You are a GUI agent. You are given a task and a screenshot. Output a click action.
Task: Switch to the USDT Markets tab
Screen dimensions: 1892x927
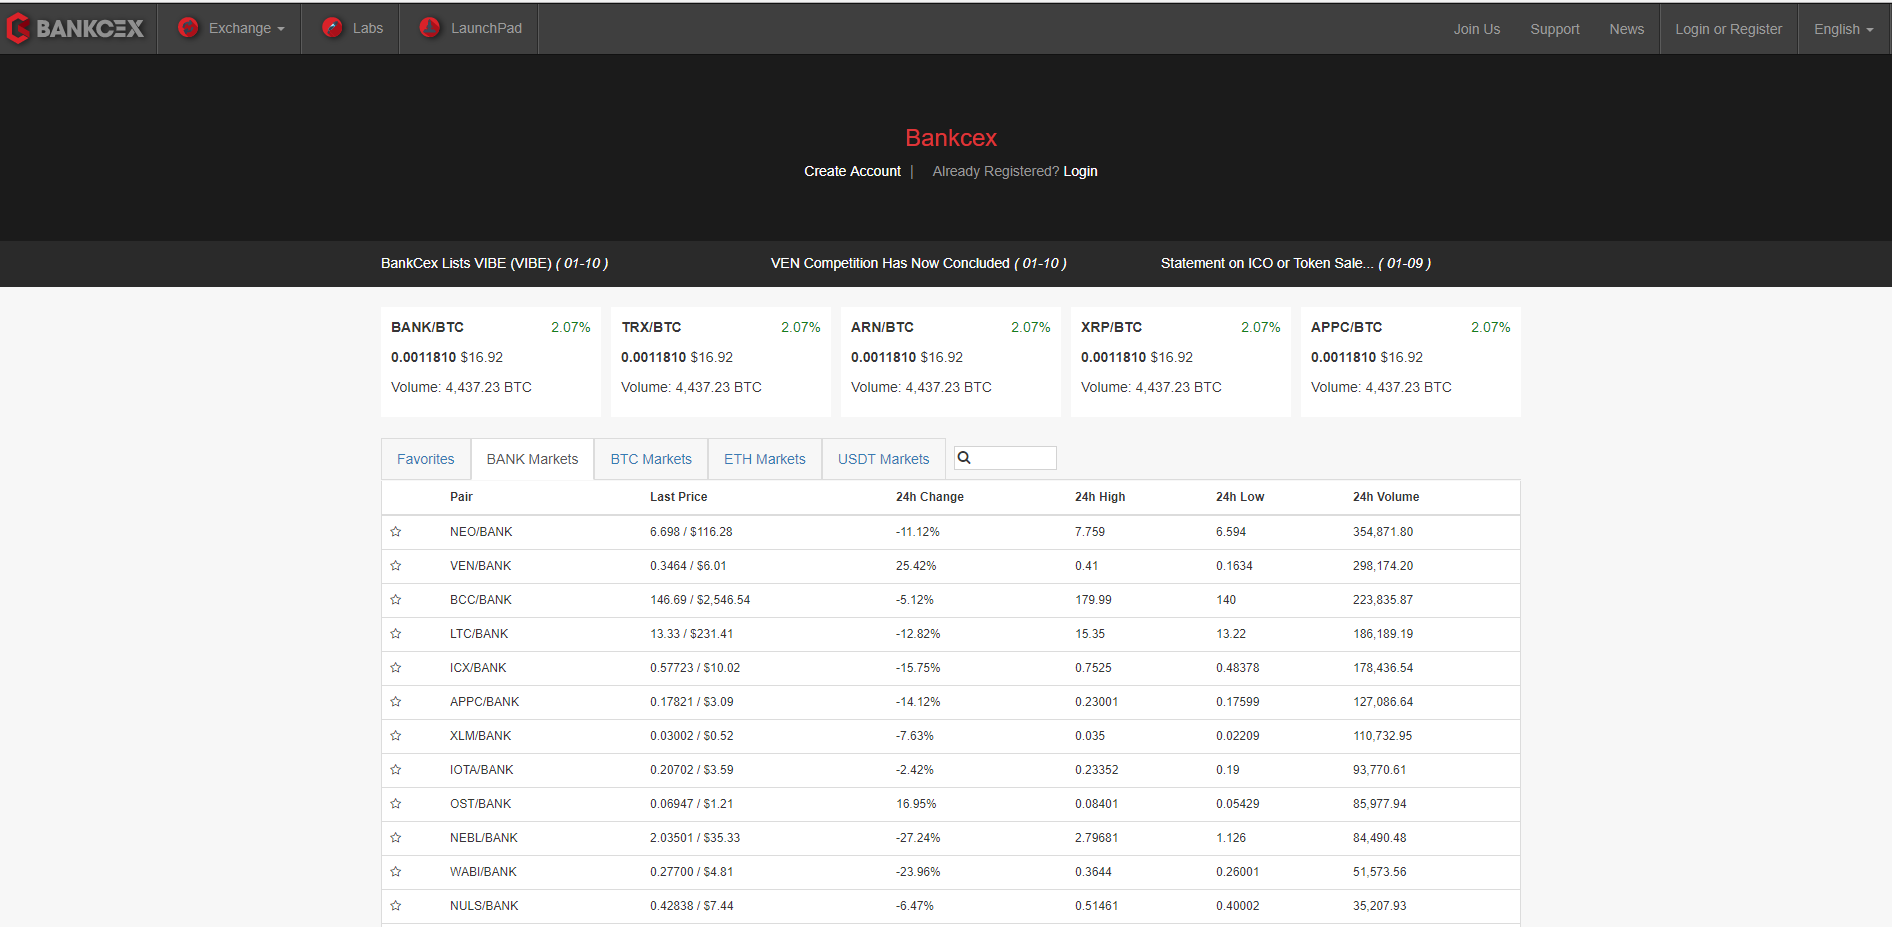(884, 459)
